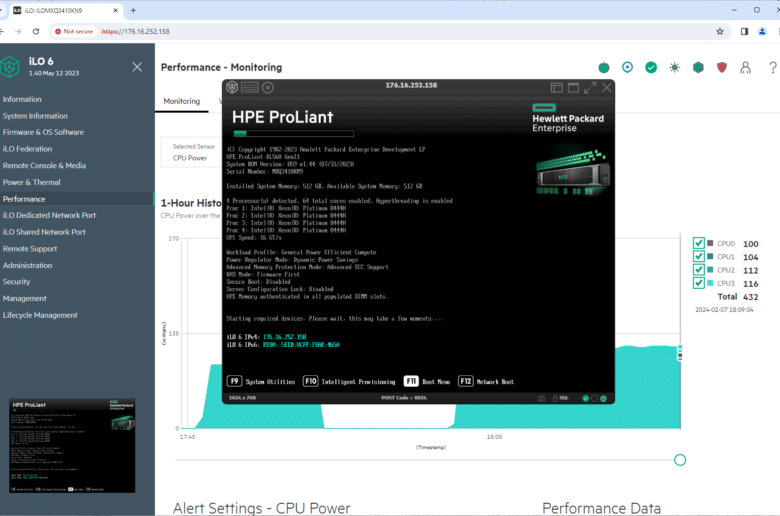Image resolution: width=780 pixels, height=516 pixels.
Task: Switch console to windowed view icon
Action: [x=574, y=88]
